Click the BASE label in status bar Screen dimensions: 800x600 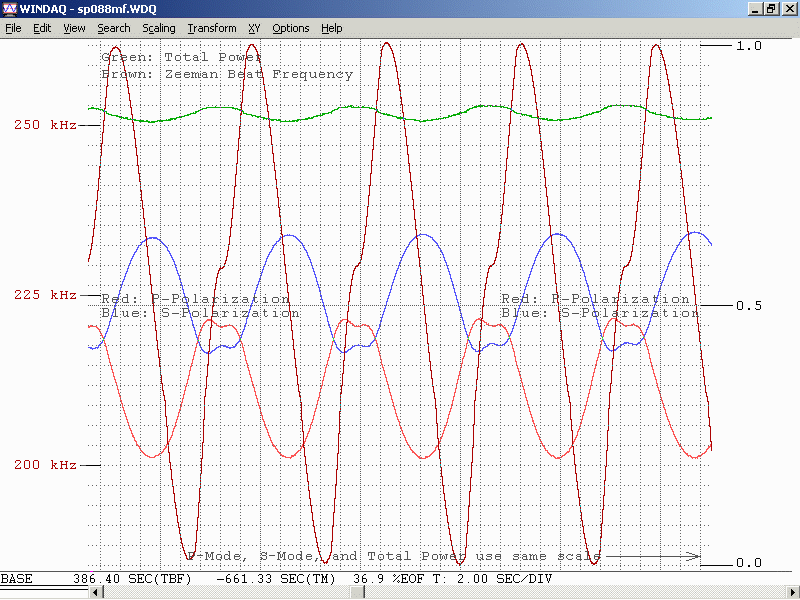(16, 580)
